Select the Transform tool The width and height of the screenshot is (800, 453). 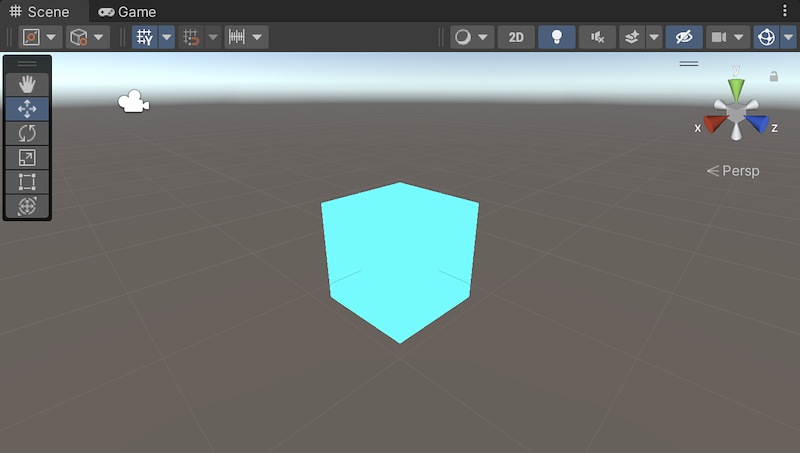coord(27,206)
